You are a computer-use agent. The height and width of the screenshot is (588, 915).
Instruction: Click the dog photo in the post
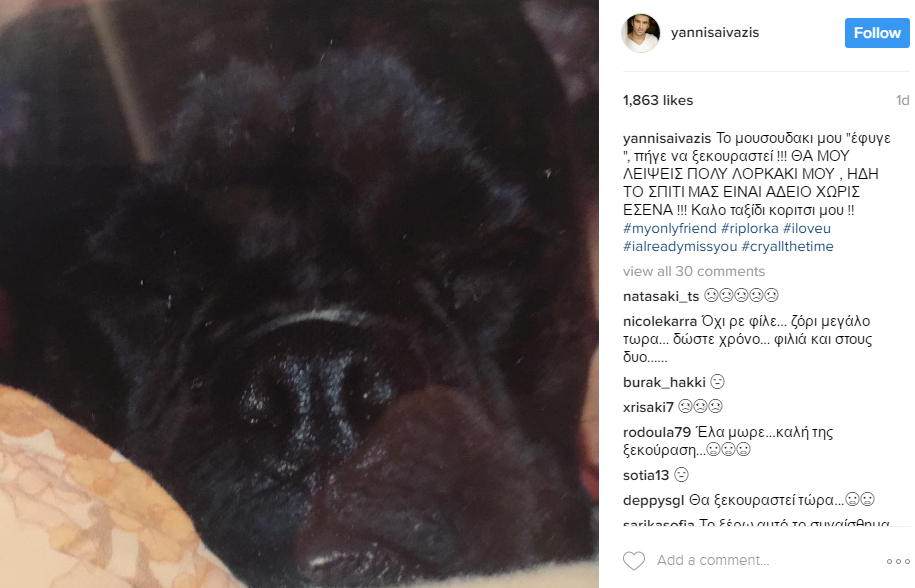click(299, 294)
